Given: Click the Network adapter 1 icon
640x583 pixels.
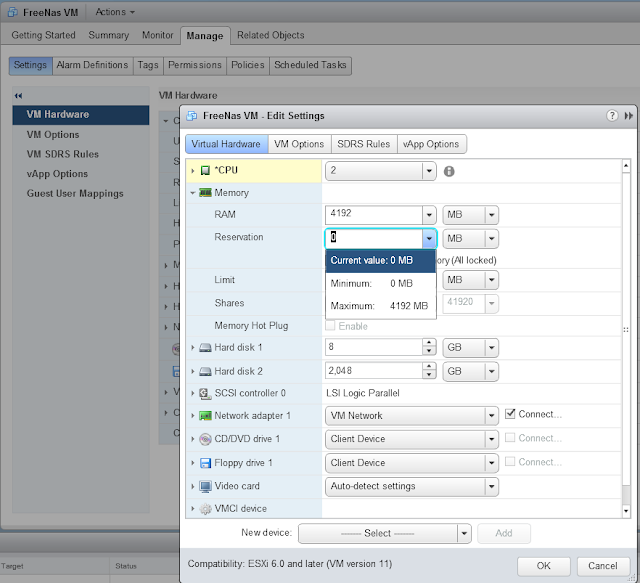Looking at the screenshot, I should point(205,416).
